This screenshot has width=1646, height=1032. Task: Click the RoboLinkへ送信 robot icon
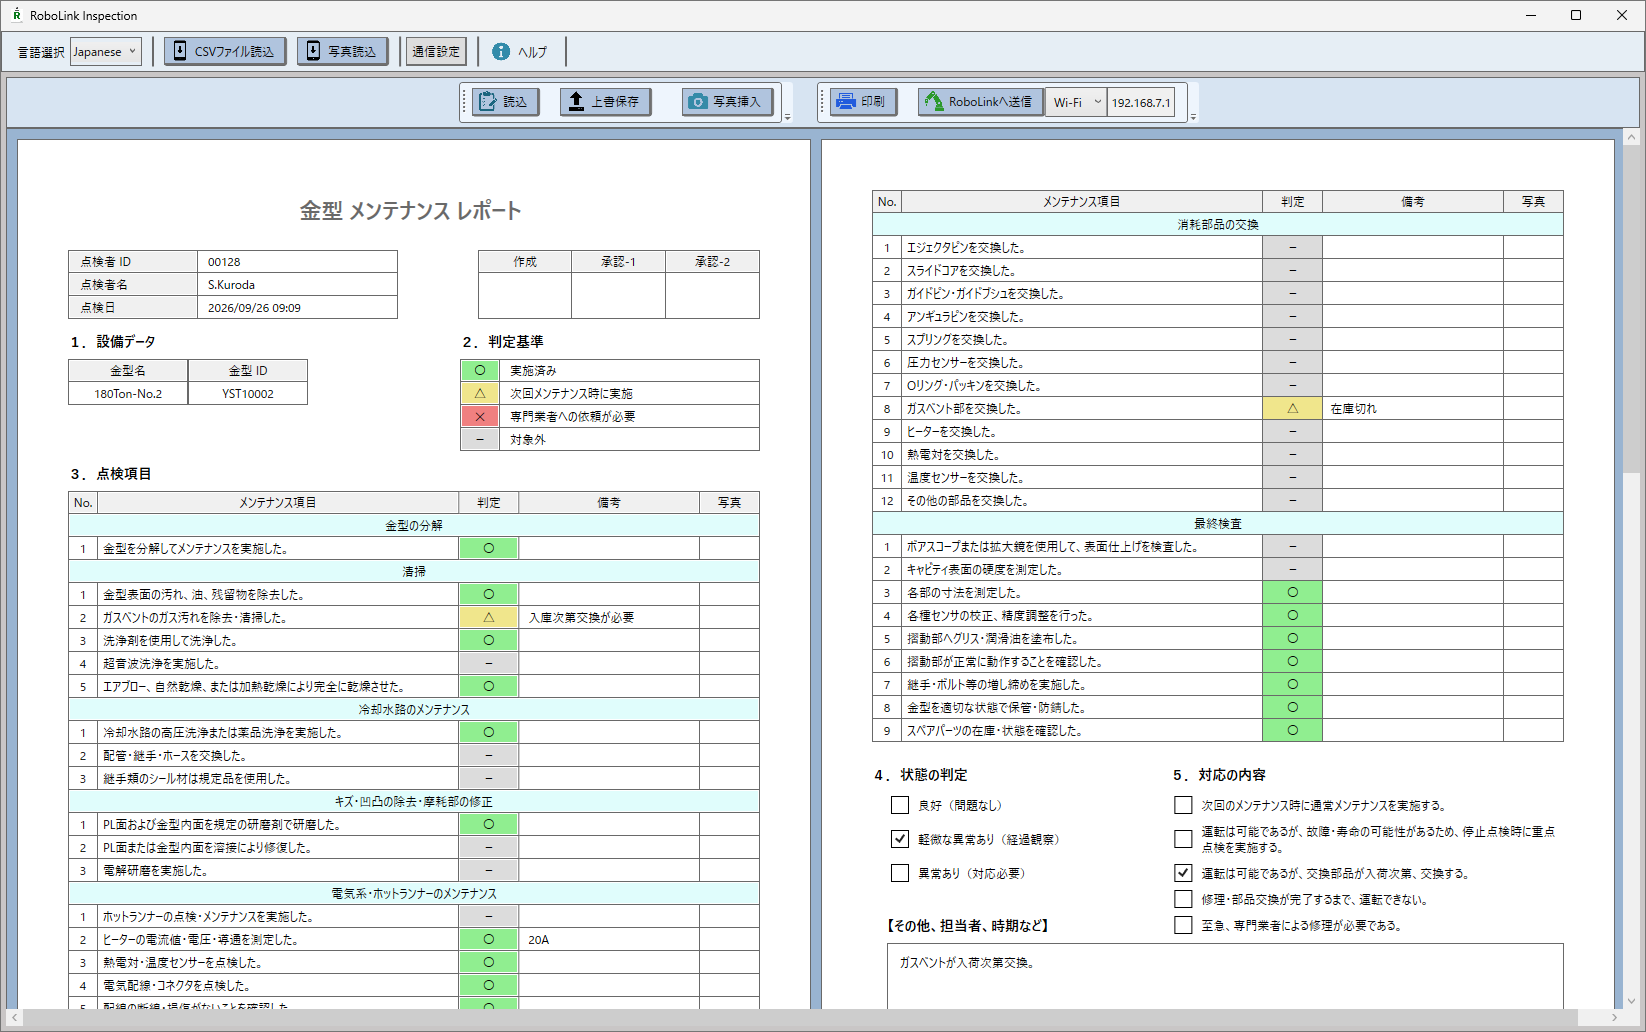pos(933,101)
